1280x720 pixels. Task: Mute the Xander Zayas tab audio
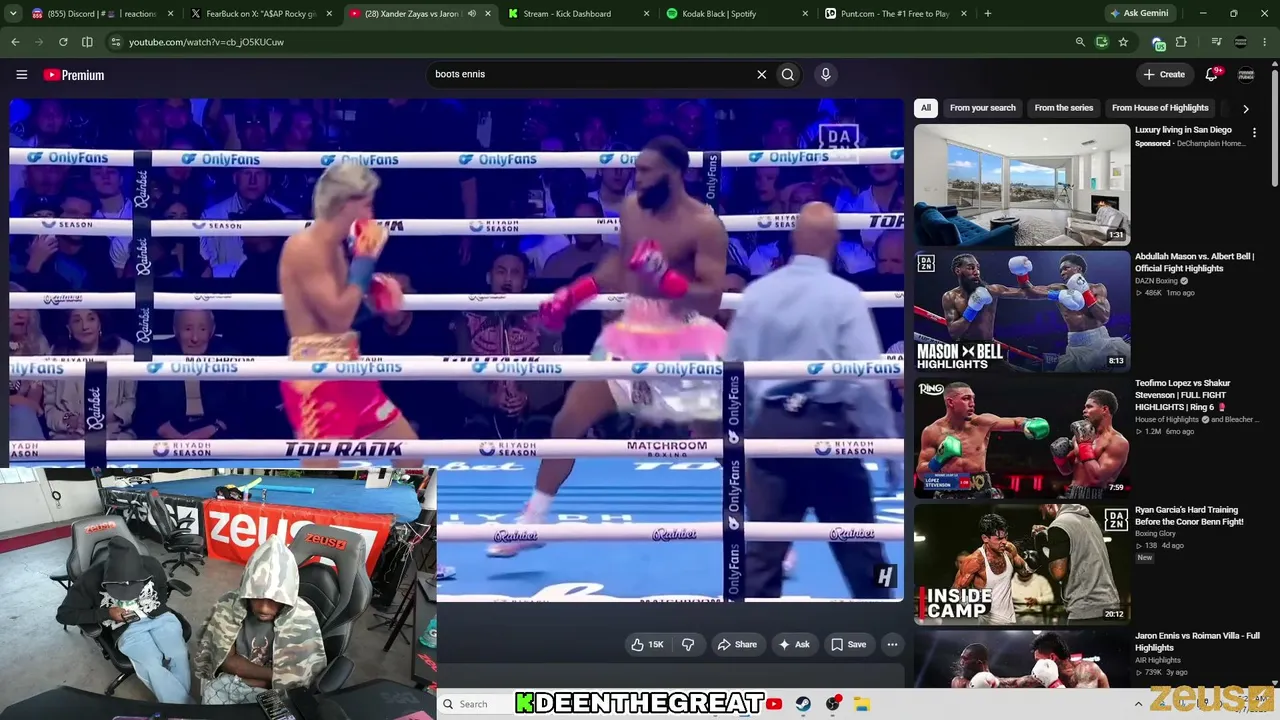[472, 14]
